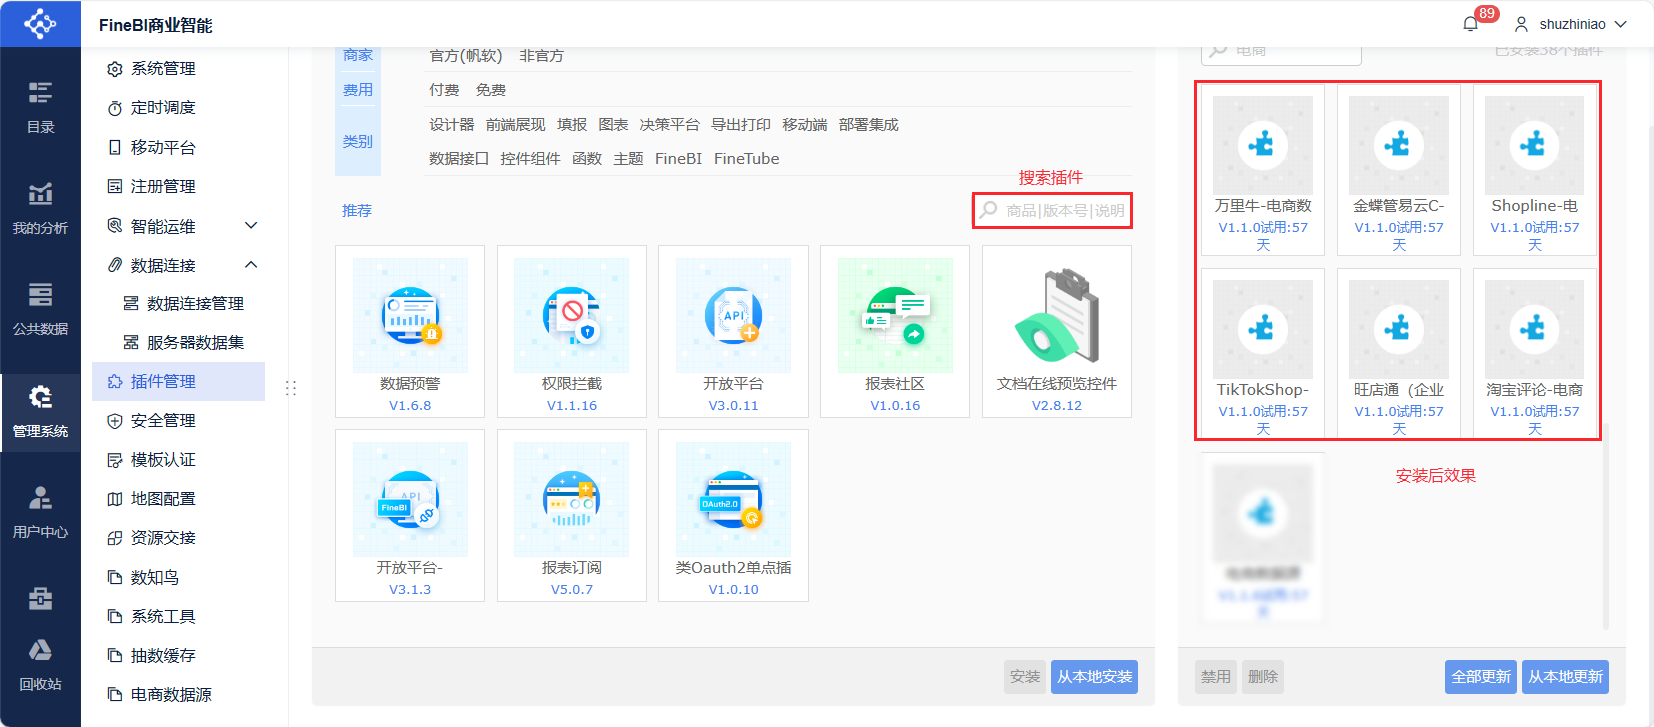Image resolution: width=1654 pixels, height=727 pixels.
Task: Filter by 设计器 category
Action: pyautogui.click(x=452, y=125)
